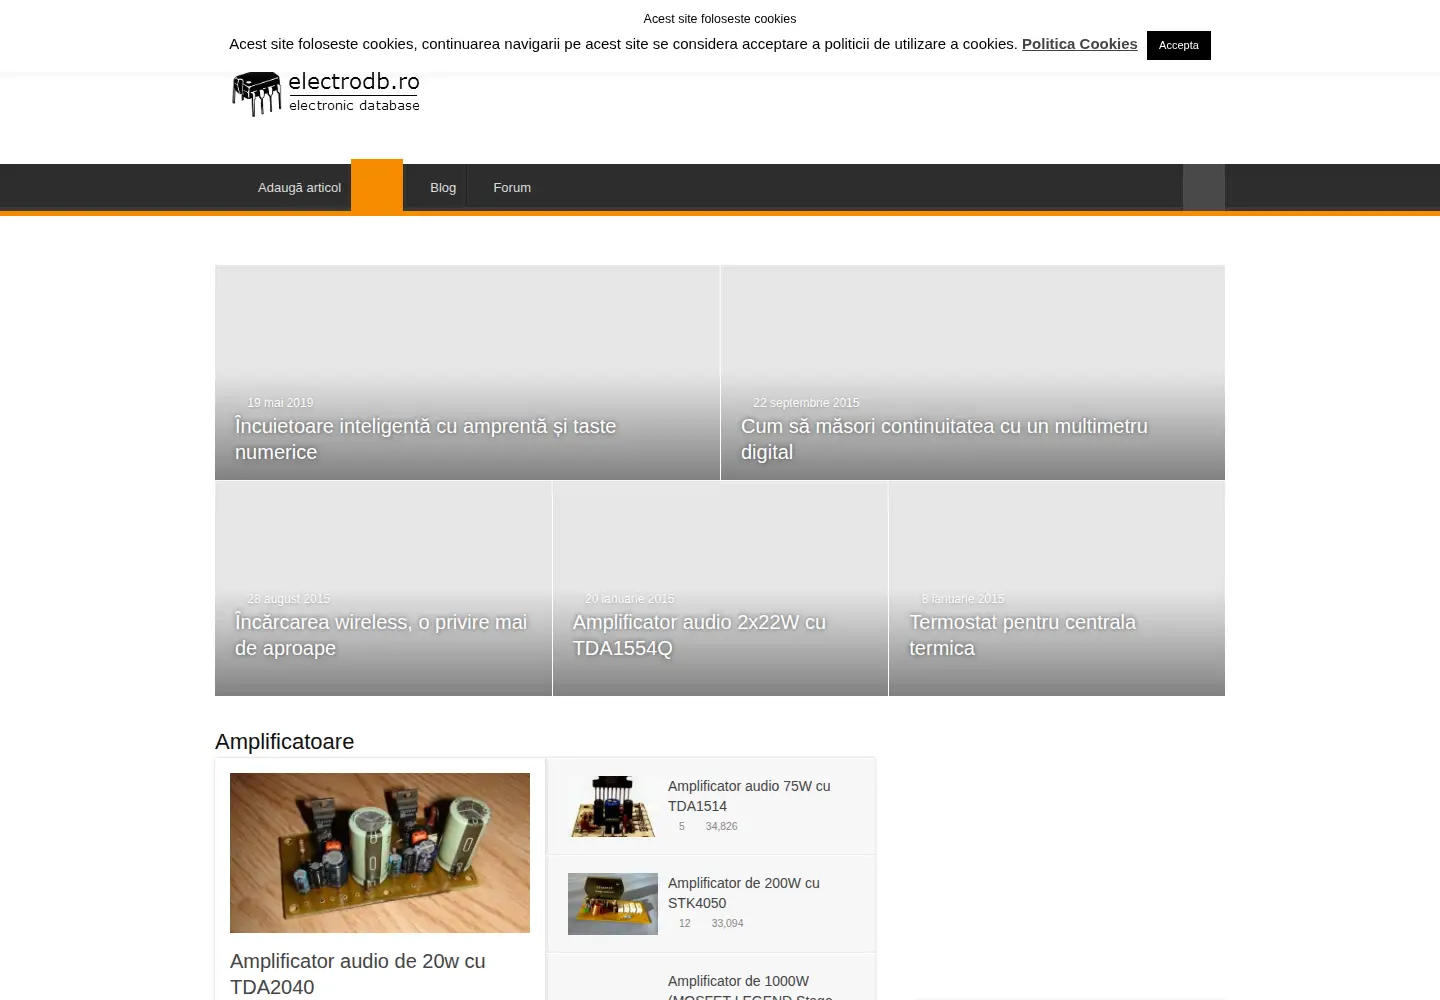Open article Încuietoare inteligentă cu amprentă
Screen dimensions: 1440x1000
pyautogui.click(x=425, y=439)
